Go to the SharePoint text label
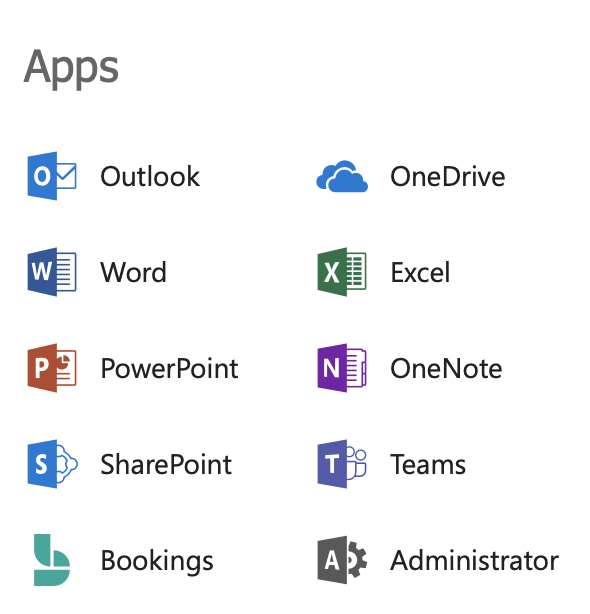 point(166,464)
